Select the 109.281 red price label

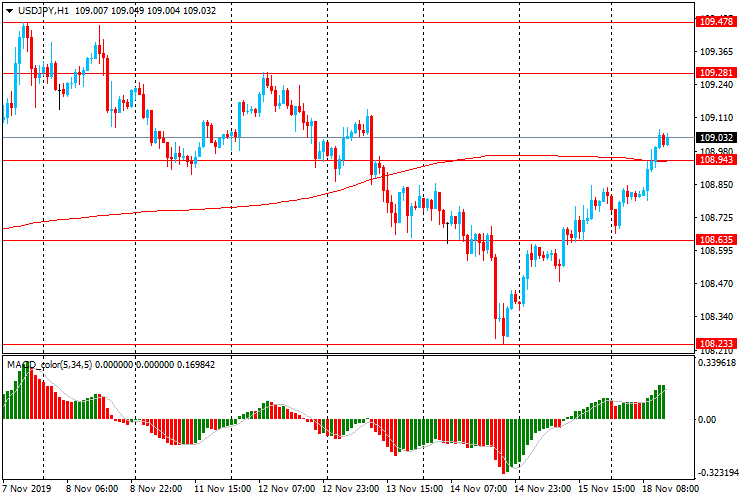point(716,73)
